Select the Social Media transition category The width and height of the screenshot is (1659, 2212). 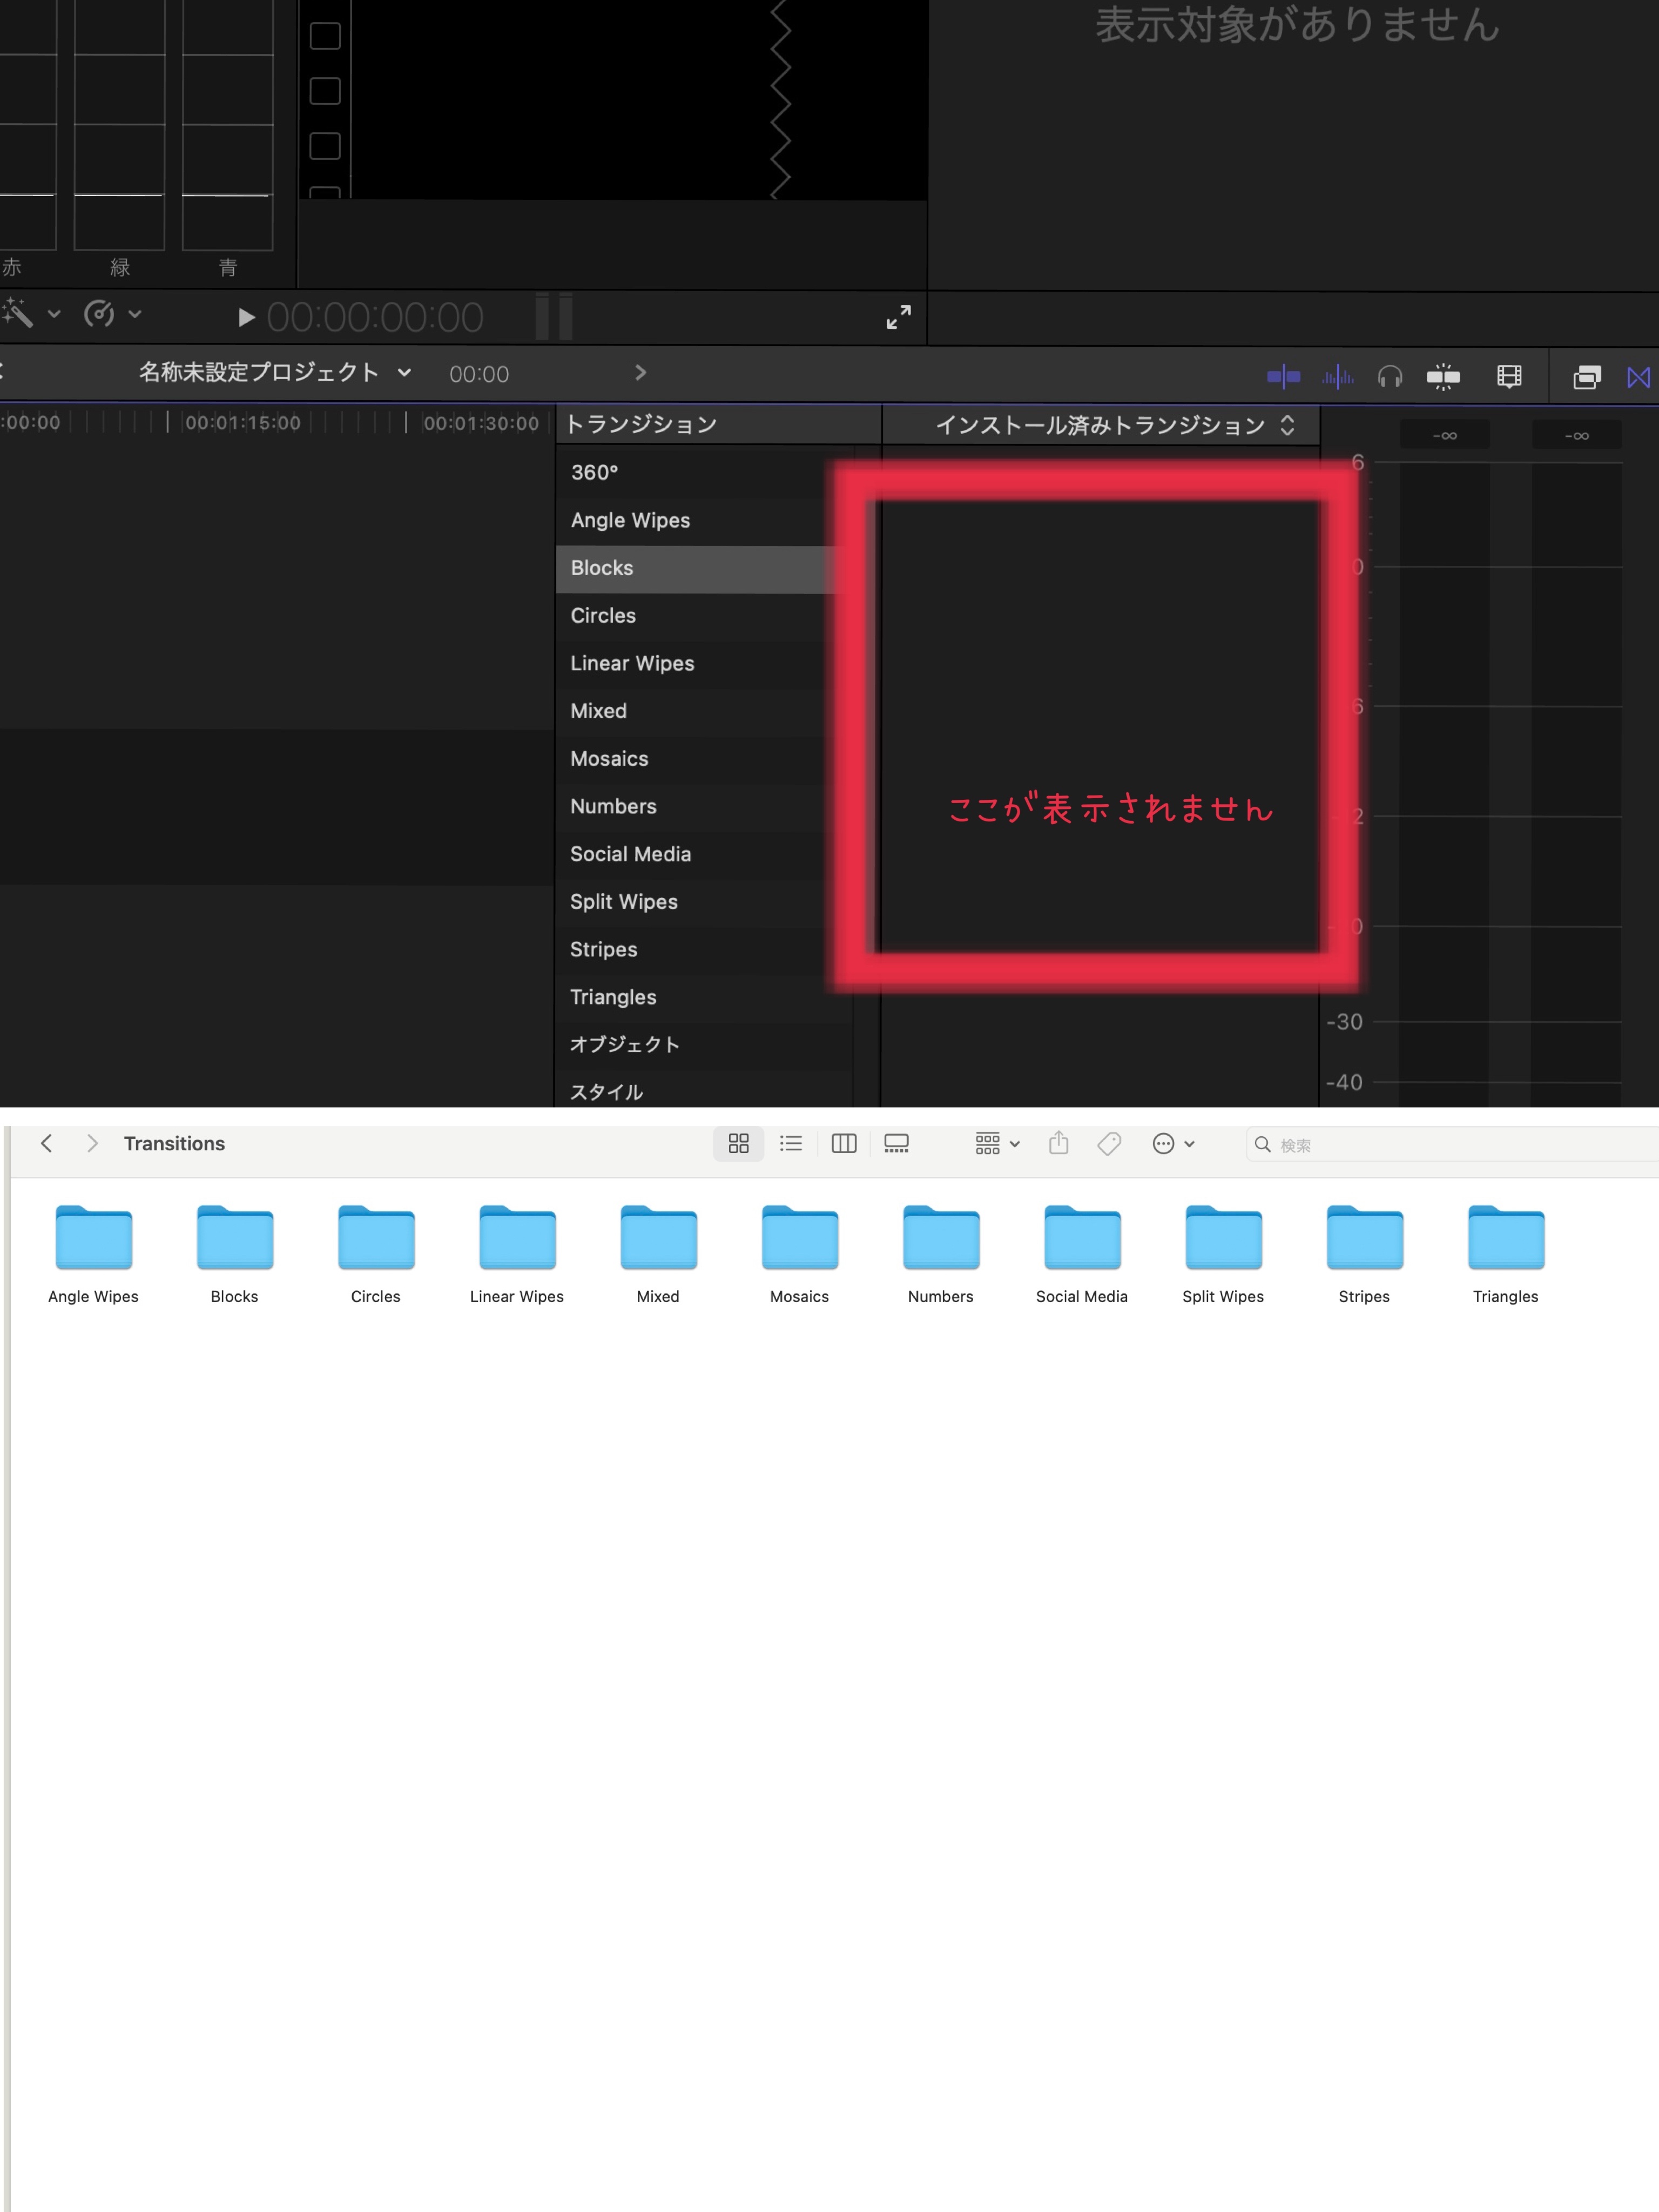[630, 854]
